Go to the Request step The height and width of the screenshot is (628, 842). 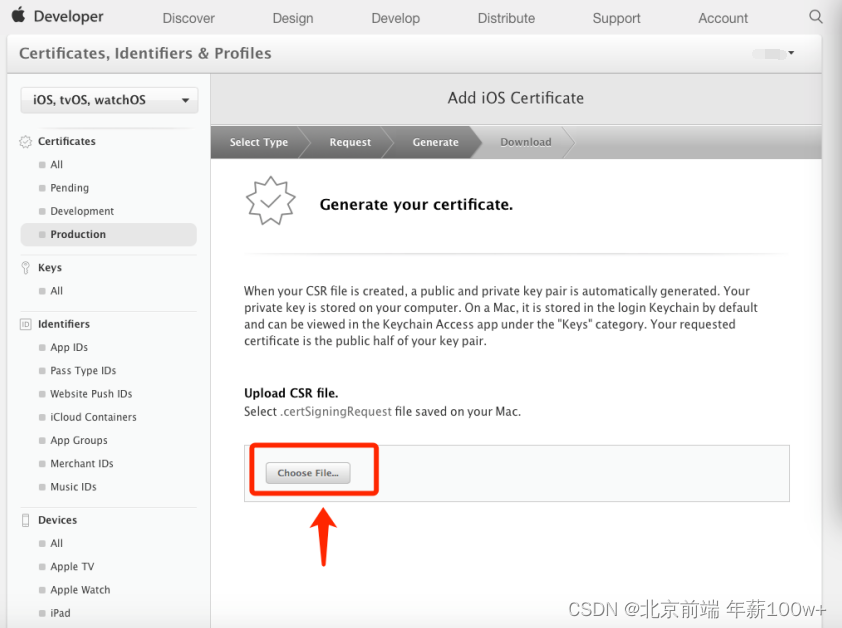(x=350, y=142)
